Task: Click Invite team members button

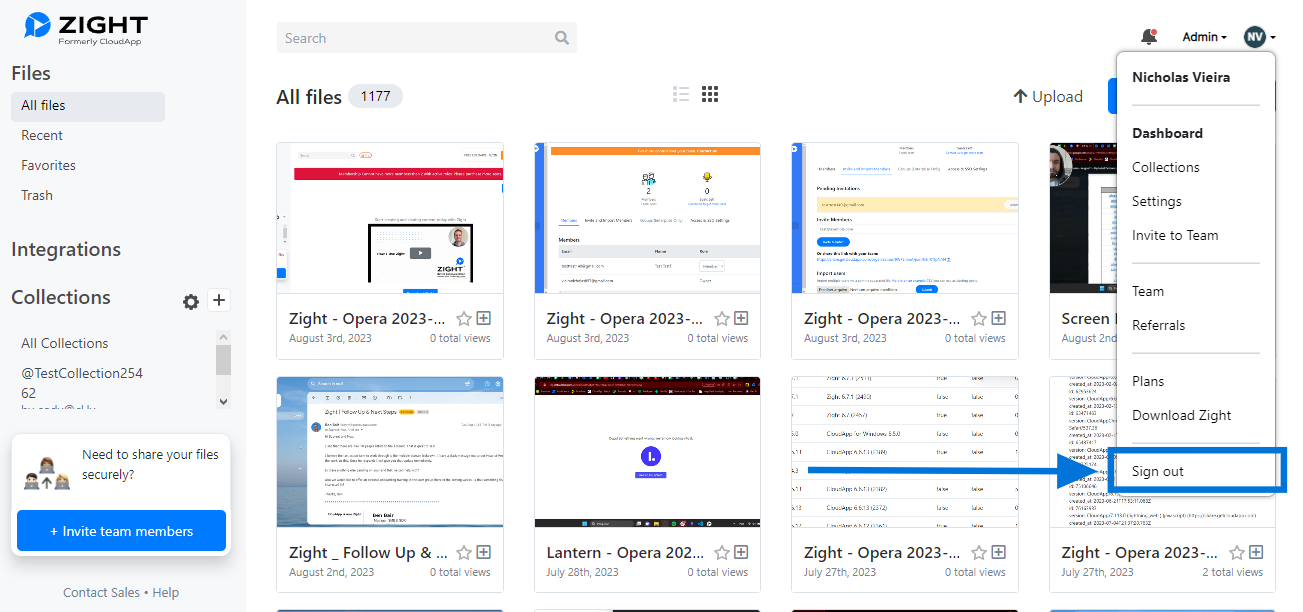Action: 122,531
